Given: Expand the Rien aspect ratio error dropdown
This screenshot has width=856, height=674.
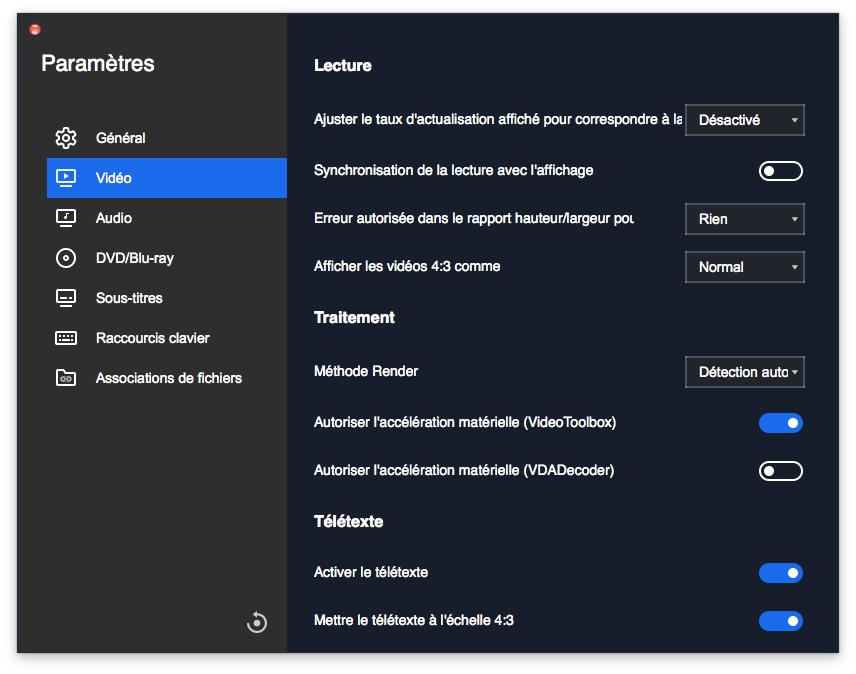Looking at the screenshot, I should 744,219.
